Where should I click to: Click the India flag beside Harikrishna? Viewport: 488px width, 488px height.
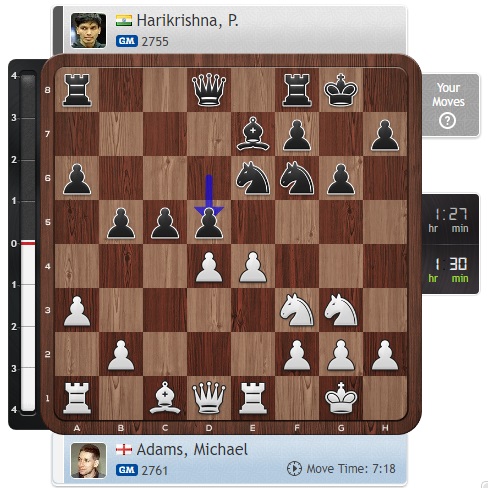[124, 20]
